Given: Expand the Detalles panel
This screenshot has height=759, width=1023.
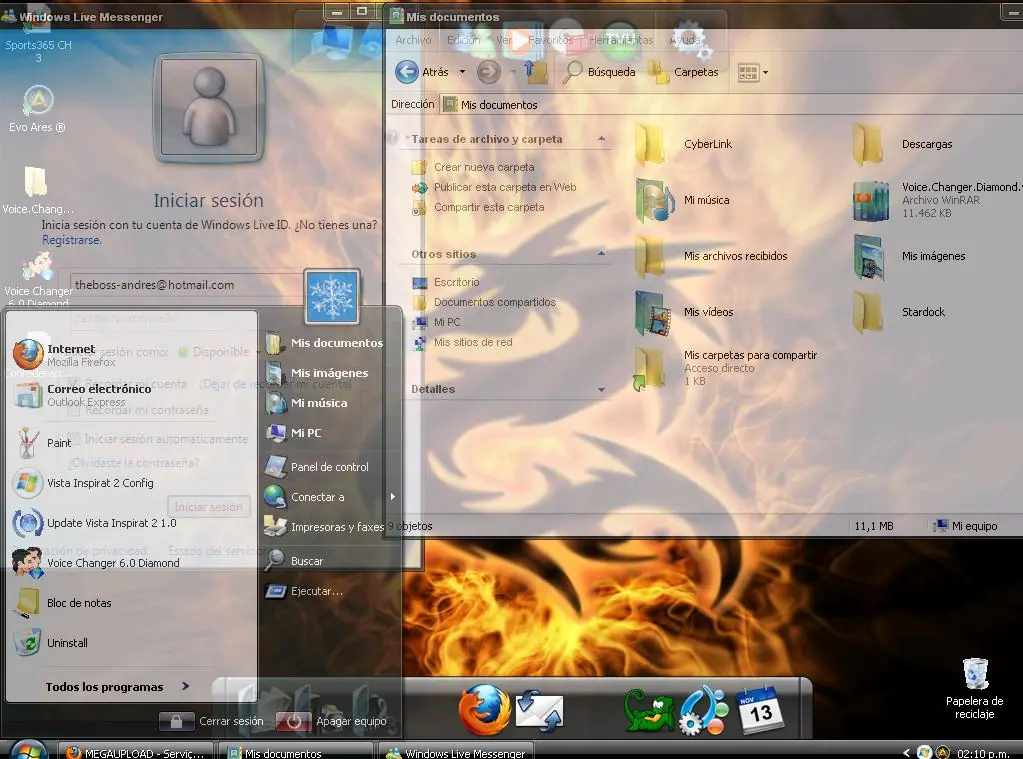Looking at the screenshot, I should pyautogui.click(x=601, y=389).
